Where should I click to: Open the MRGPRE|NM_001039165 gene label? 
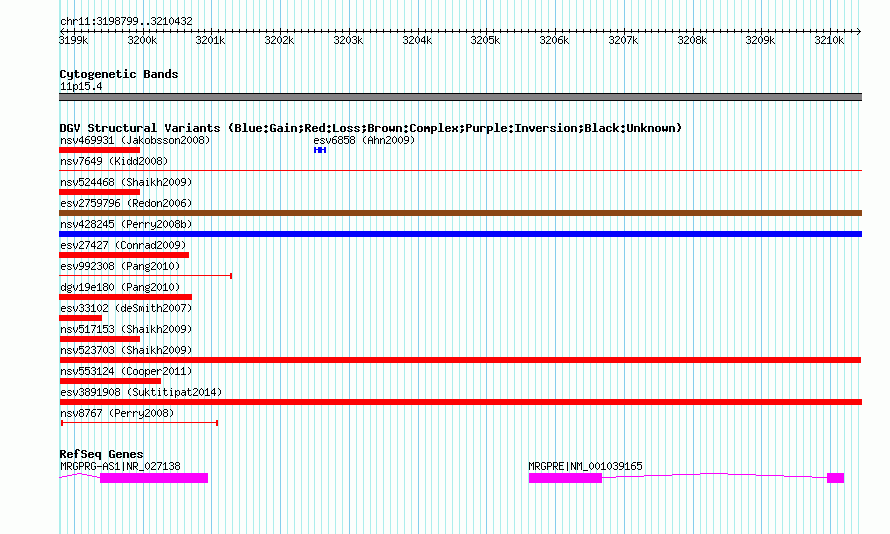(x=585, y=466)
